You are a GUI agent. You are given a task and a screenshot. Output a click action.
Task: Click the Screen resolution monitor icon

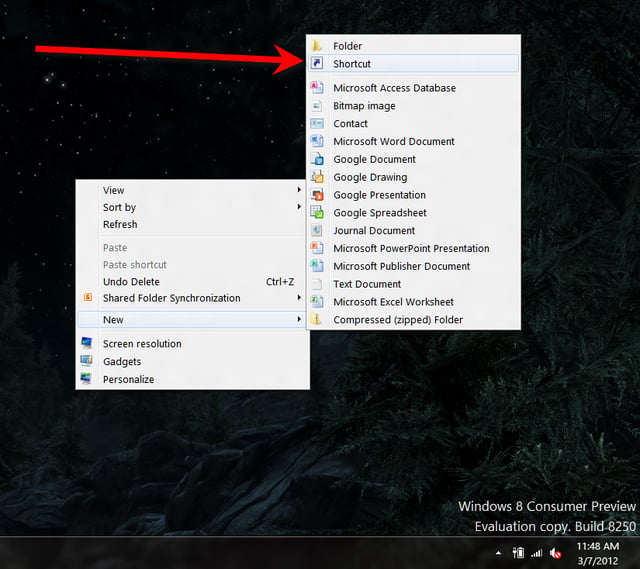coord(87,343)
